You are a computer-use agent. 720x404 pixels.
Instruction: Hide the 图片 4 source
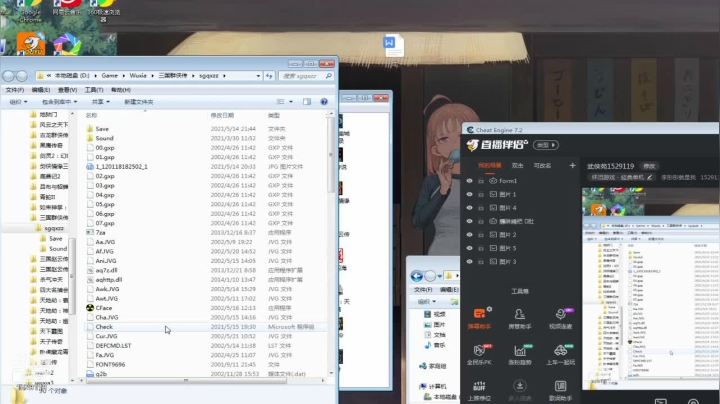tap(469, 208)
